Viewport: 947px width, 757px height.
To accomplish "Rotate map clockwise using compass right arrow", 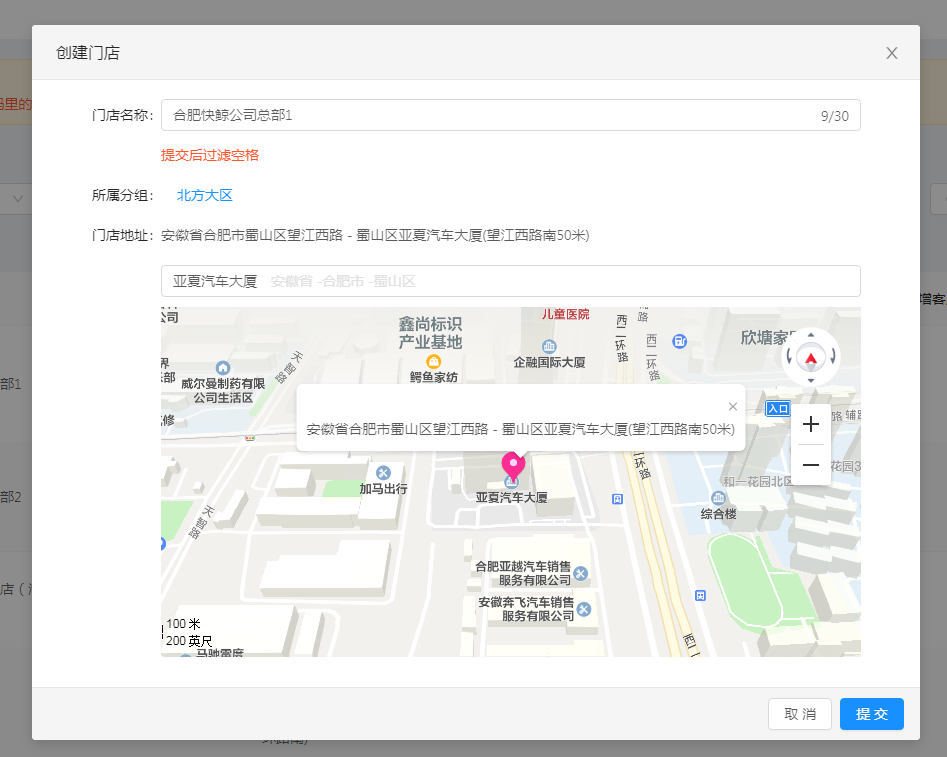I will (831, 356).
